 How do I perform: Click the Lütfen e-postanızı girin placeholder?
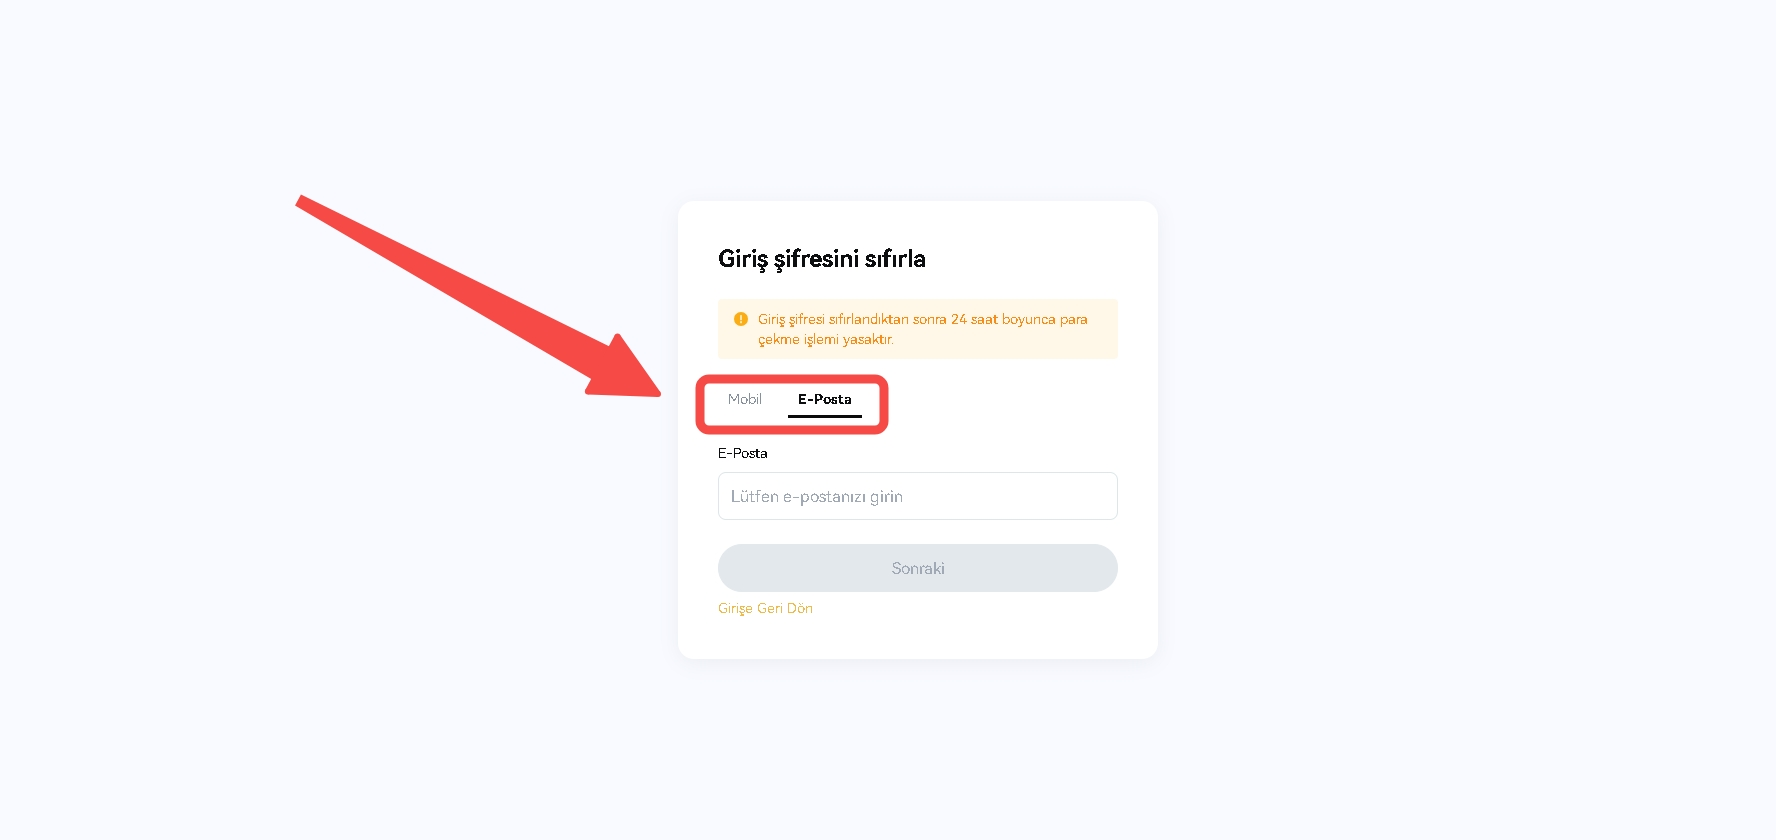click(817, 496)
